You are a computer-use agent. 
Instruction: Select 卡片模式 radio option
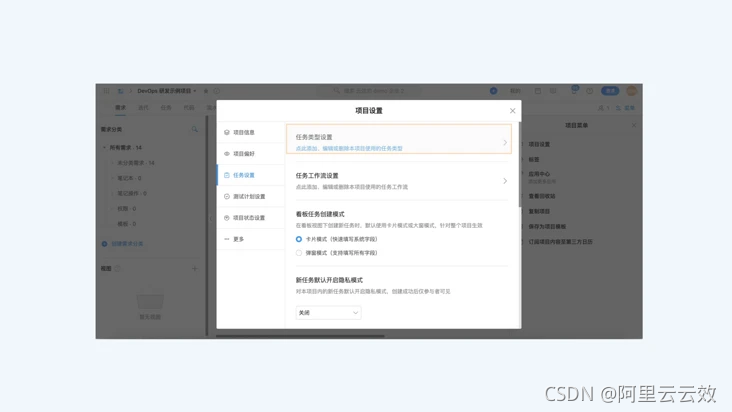coord(299,239)
